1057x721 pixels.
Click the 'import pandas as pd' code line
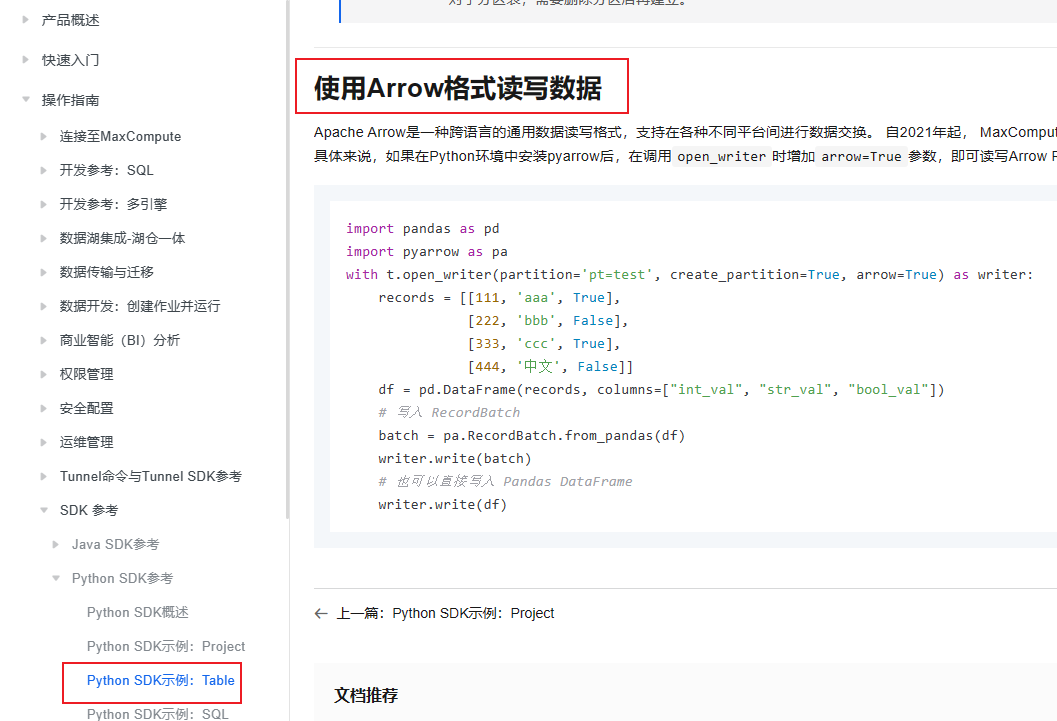point(423,228)
